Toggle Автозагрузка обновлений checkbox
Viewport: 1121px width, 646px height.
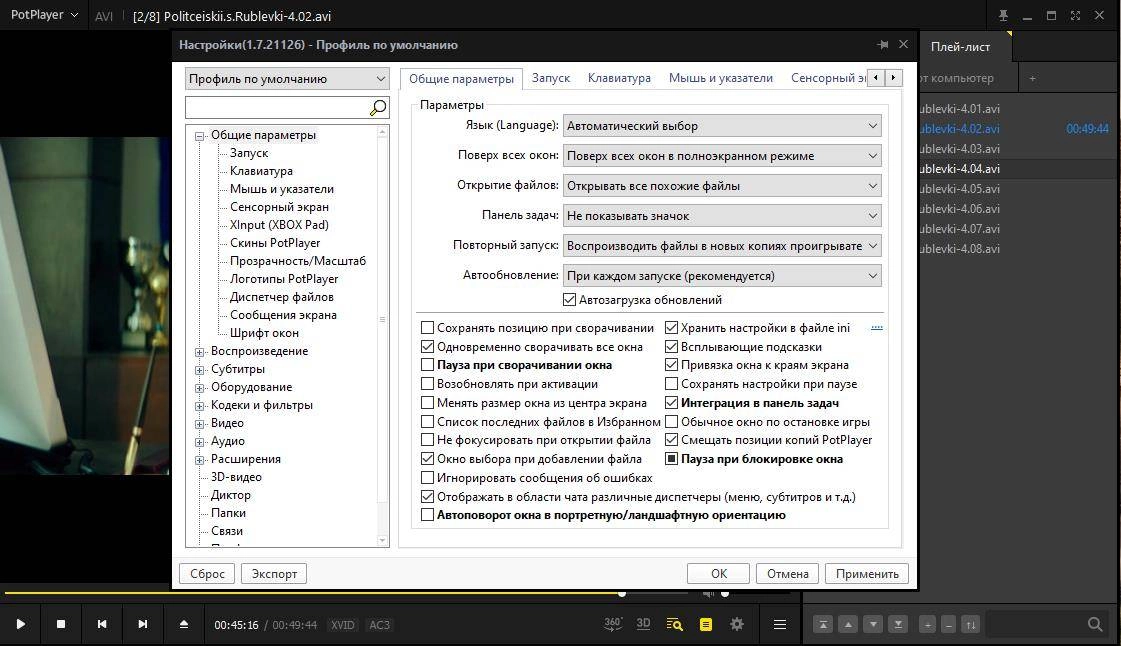click(x=569, y=299)
